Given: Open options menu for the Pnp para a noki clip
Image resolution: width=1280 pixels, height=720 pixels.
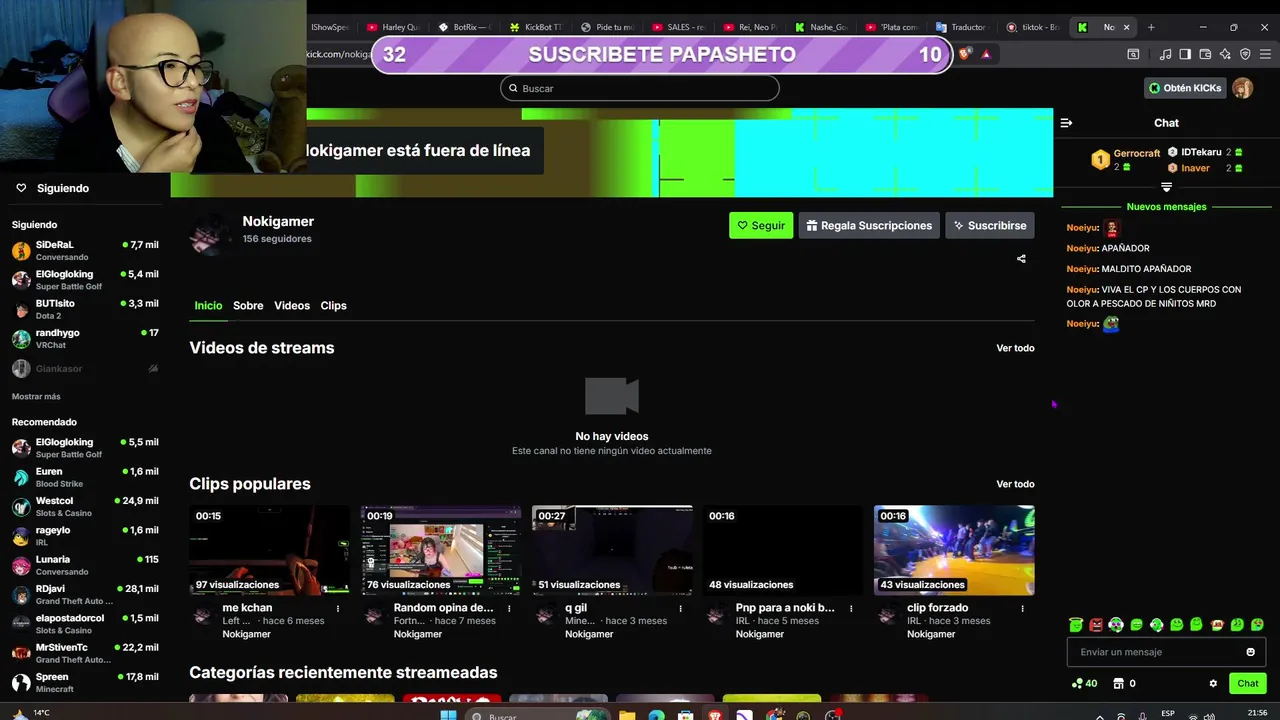Looking at the screenshot, I should tap(852, 608).
